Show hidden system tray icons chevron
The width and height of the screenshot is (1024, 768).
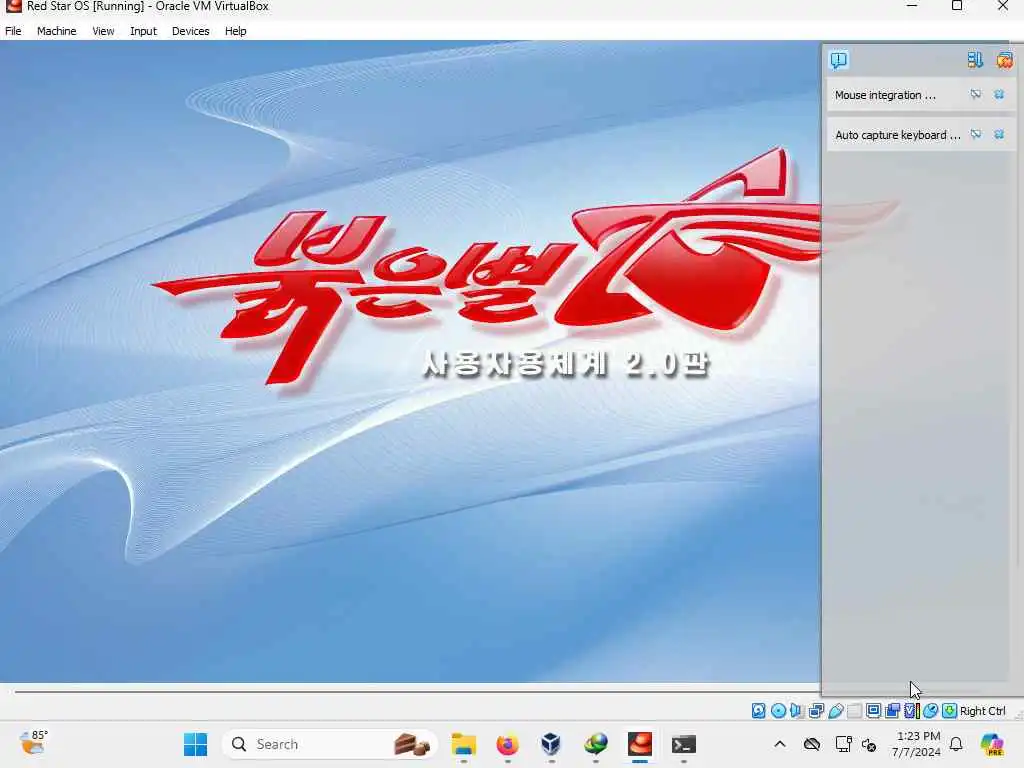780,744
